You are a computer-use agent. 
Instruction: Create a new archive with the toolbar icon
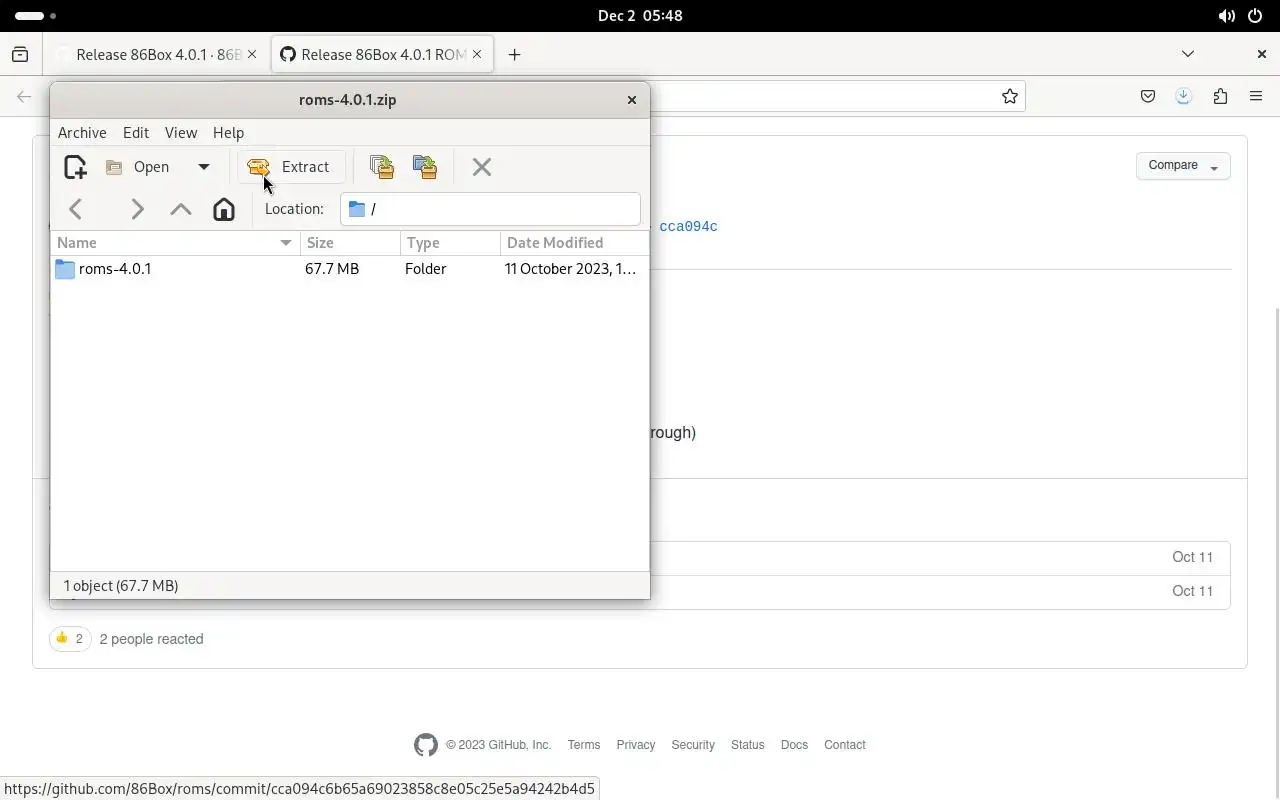(x=75, y=167)
